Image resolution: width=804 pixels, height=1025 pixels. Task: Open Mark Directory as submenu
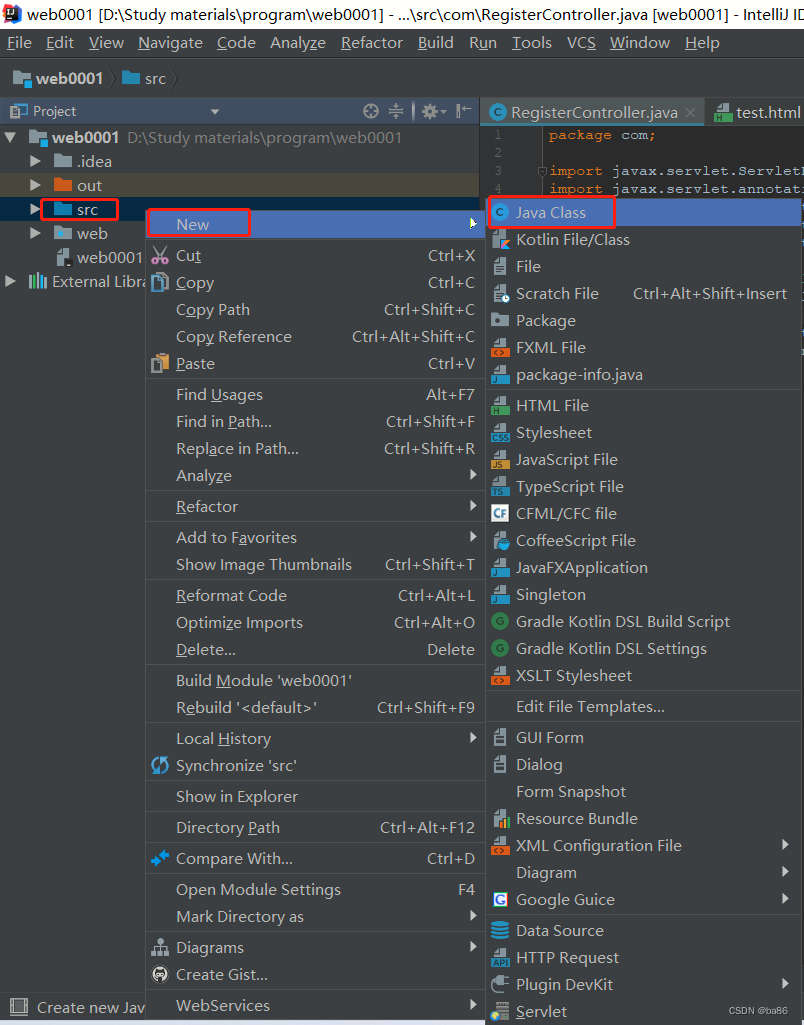[315, 916]
